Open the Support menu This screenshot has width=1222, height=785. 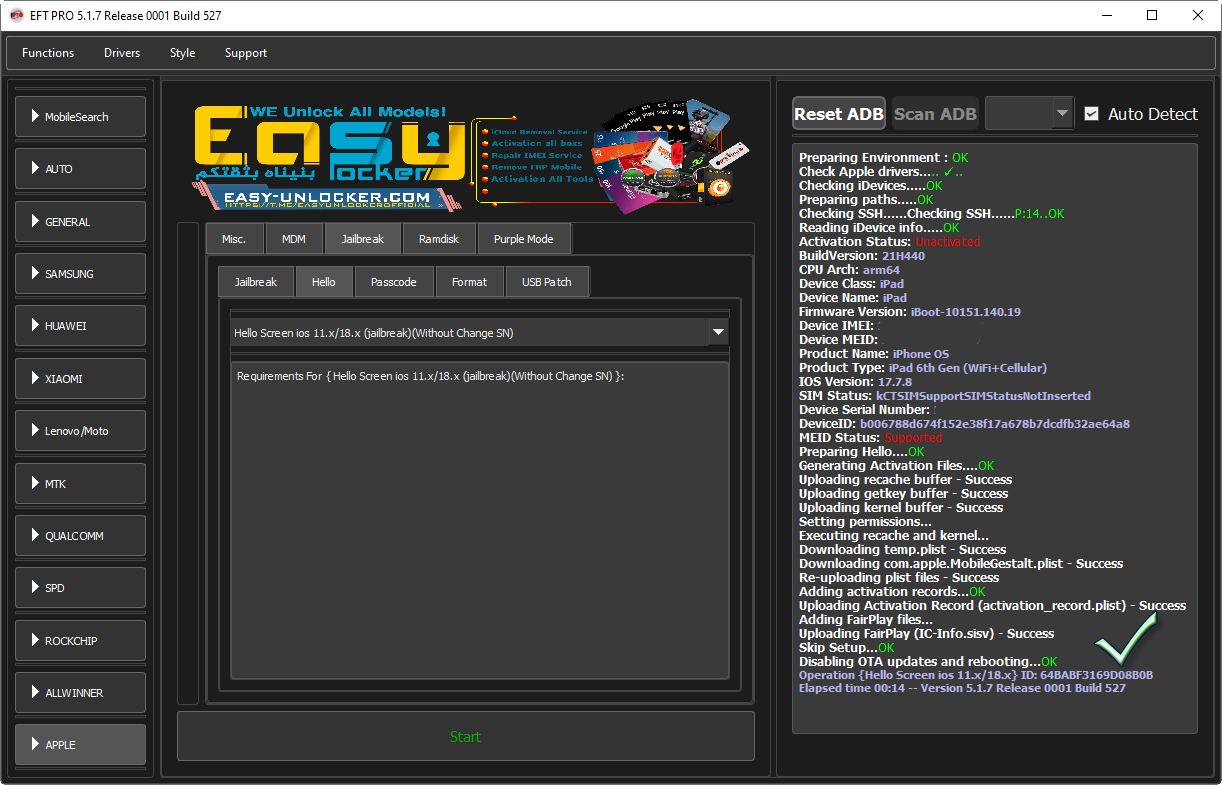(x=246, y=53)
